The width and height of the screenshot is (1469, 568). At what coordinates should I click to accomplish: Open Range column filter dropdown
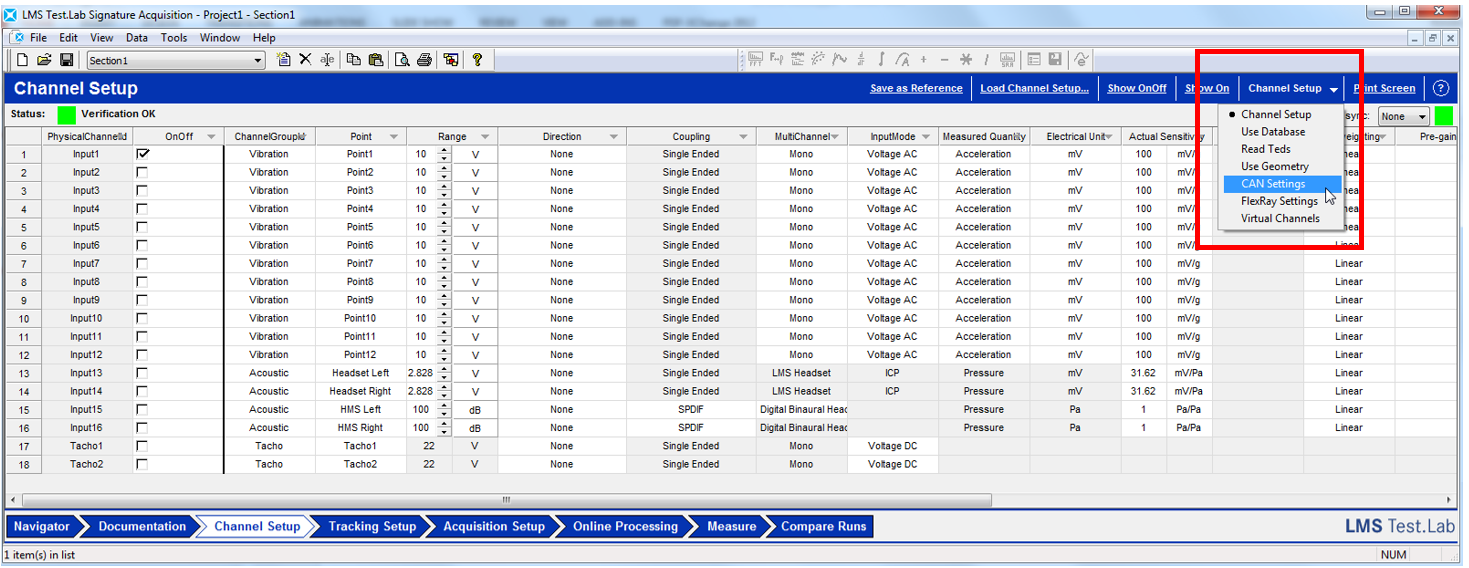click(x=485, y=136)
